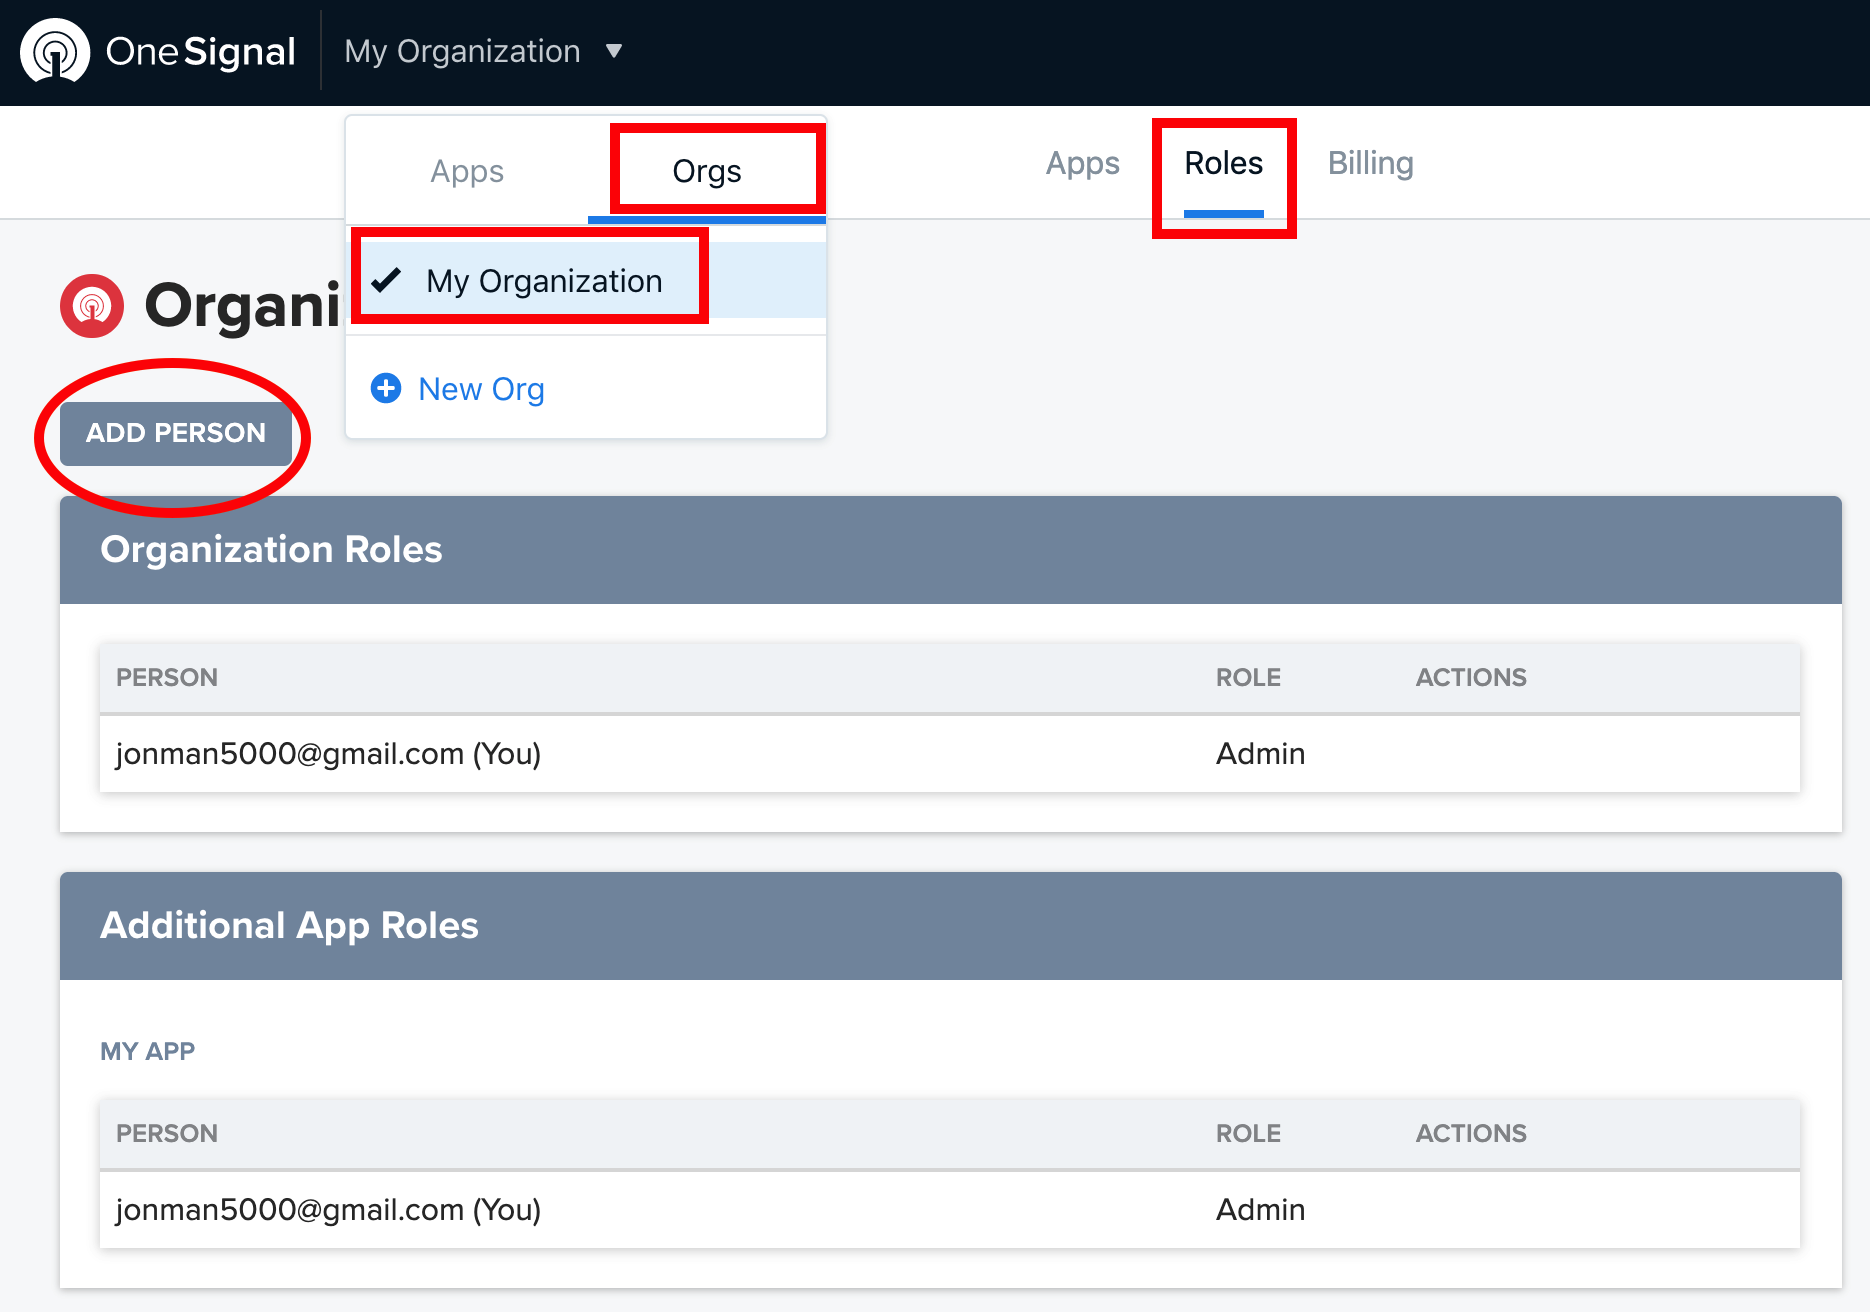Click Admin role in MY APP row

1260,1209
